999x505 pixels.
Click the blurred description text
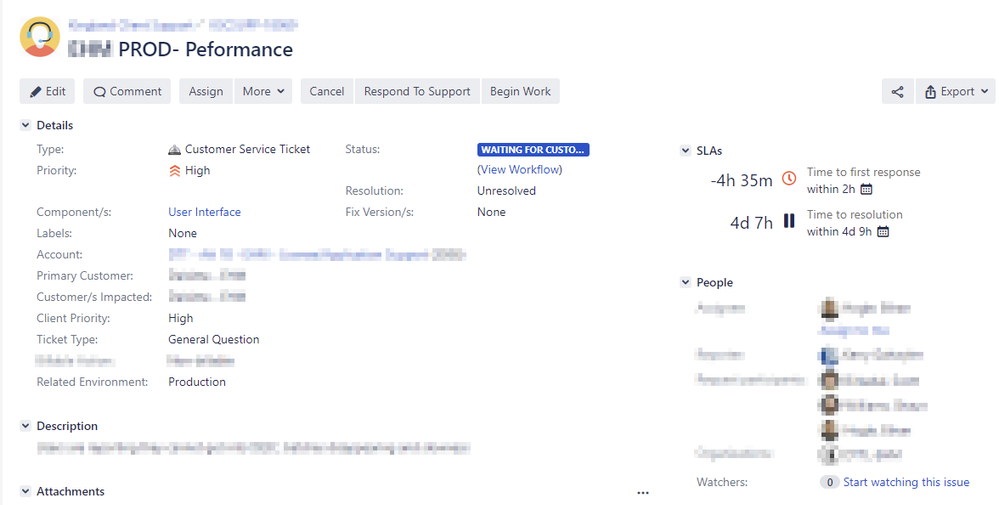point(254,448)
